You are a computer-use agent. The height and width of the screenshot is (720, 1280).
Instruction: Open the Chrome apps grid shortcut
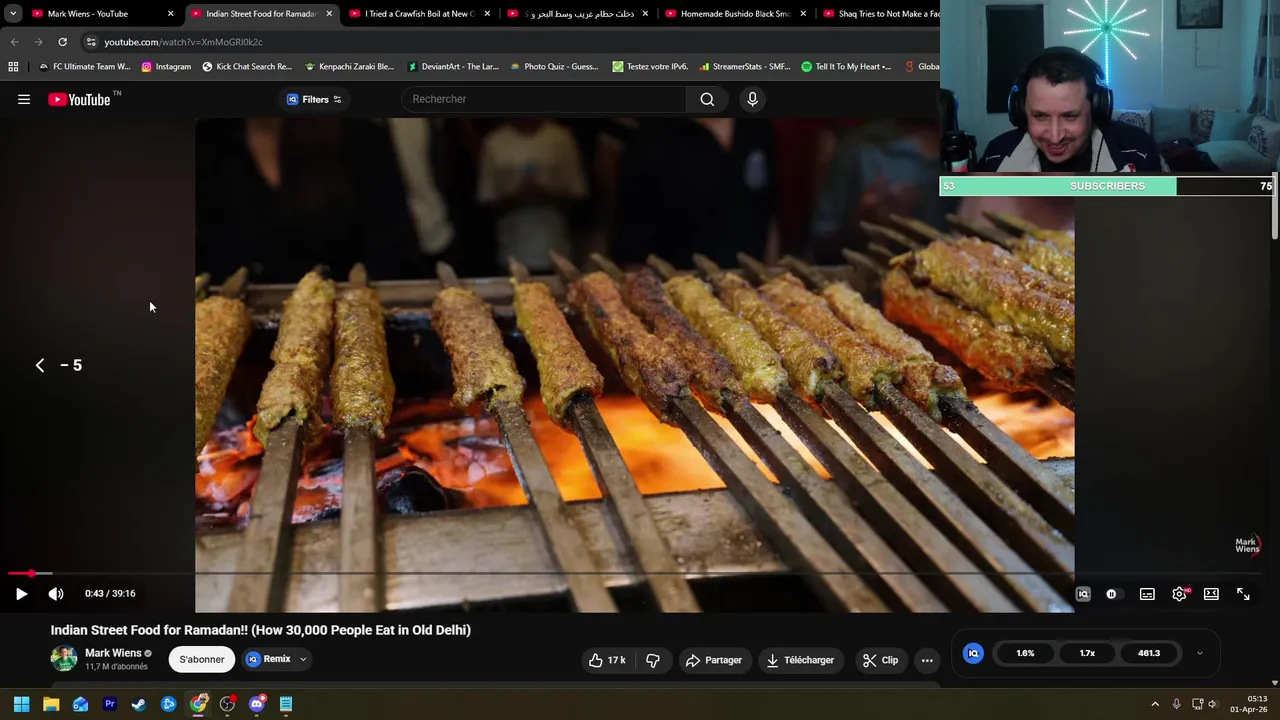[x=13, y=67]
